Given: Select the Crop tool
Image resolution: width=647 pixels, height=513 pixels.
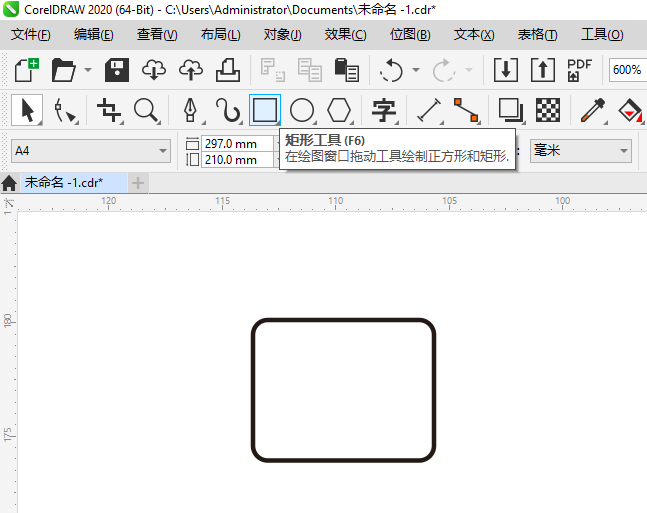Looking at the screenshot, I should click(109, 110).
